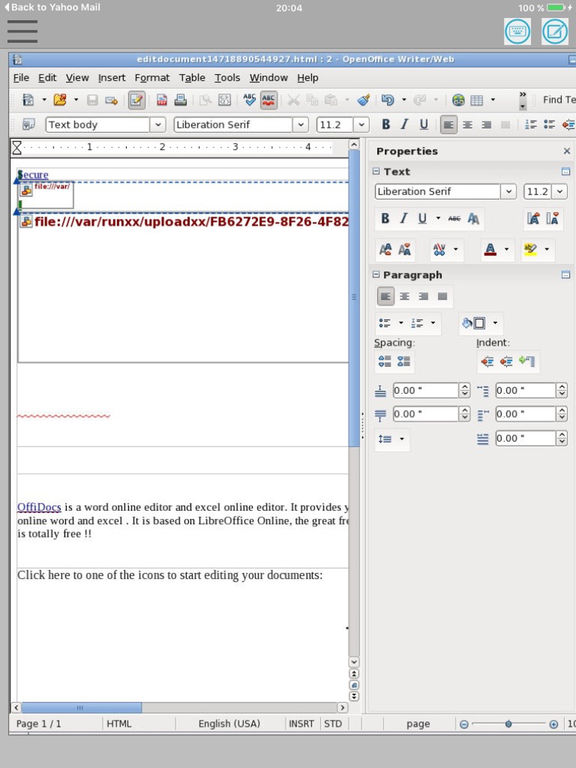The image size is (576, 768).
Task: Toggle Bold in Properties Text panel
Action: (385, 218)
